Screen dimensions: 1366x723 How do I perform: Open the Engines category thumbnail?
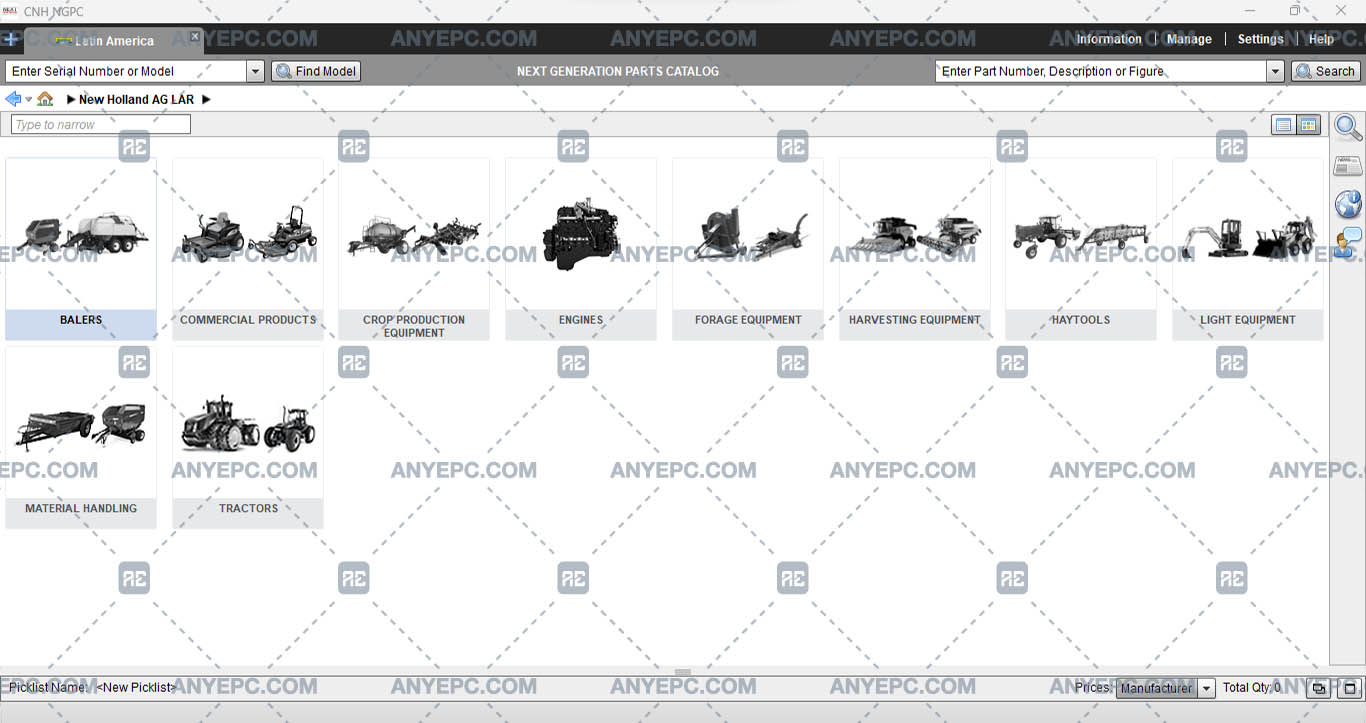[x=581, y=234]
